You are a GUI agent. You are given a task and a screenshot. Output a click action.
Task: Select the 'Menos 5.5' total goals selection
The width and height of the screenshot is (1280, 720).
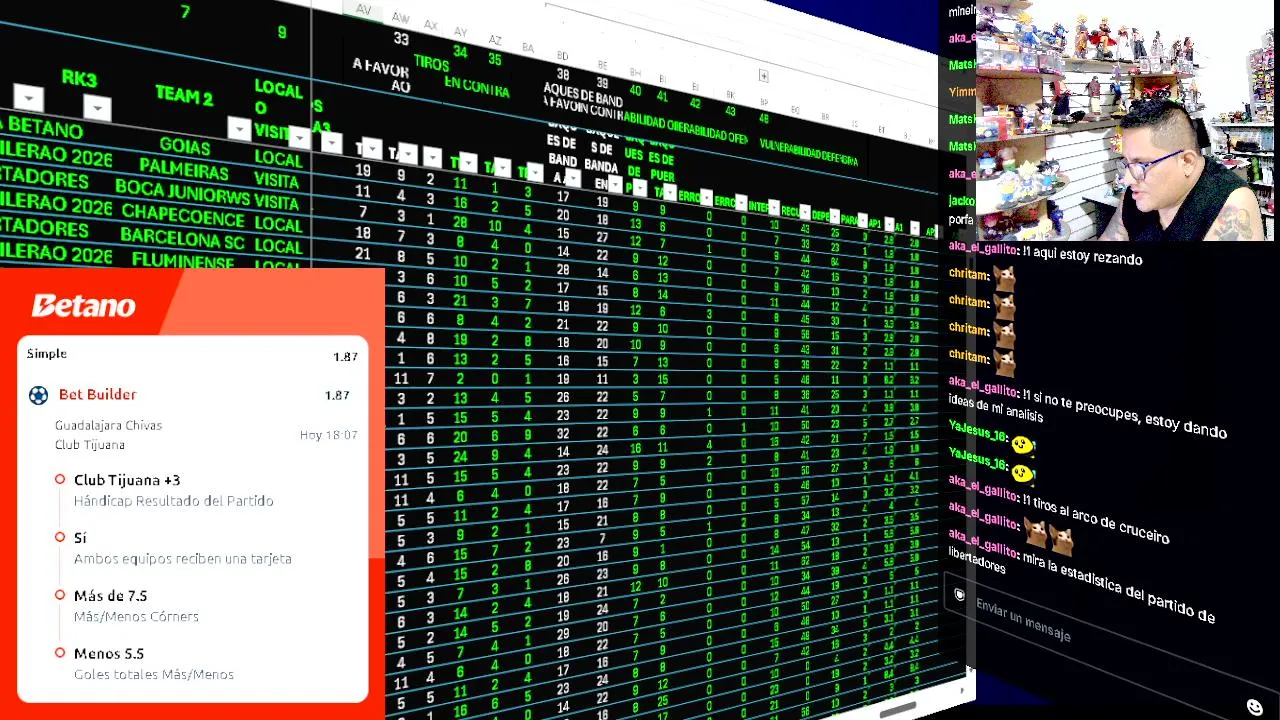pyautogui.click(x=109, y=654)
